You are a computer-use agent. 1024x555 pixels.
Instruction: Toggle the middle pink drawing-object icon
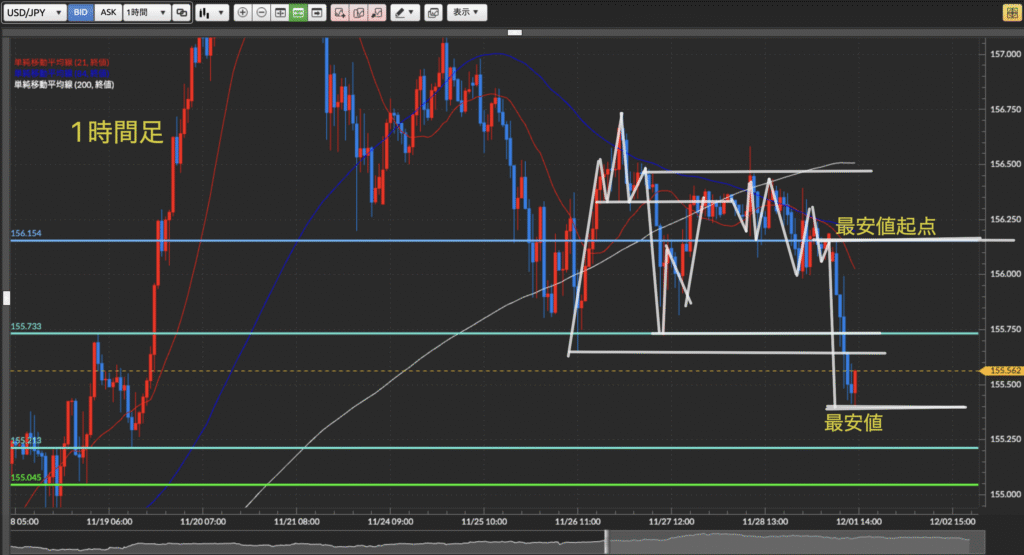[358, 13]
